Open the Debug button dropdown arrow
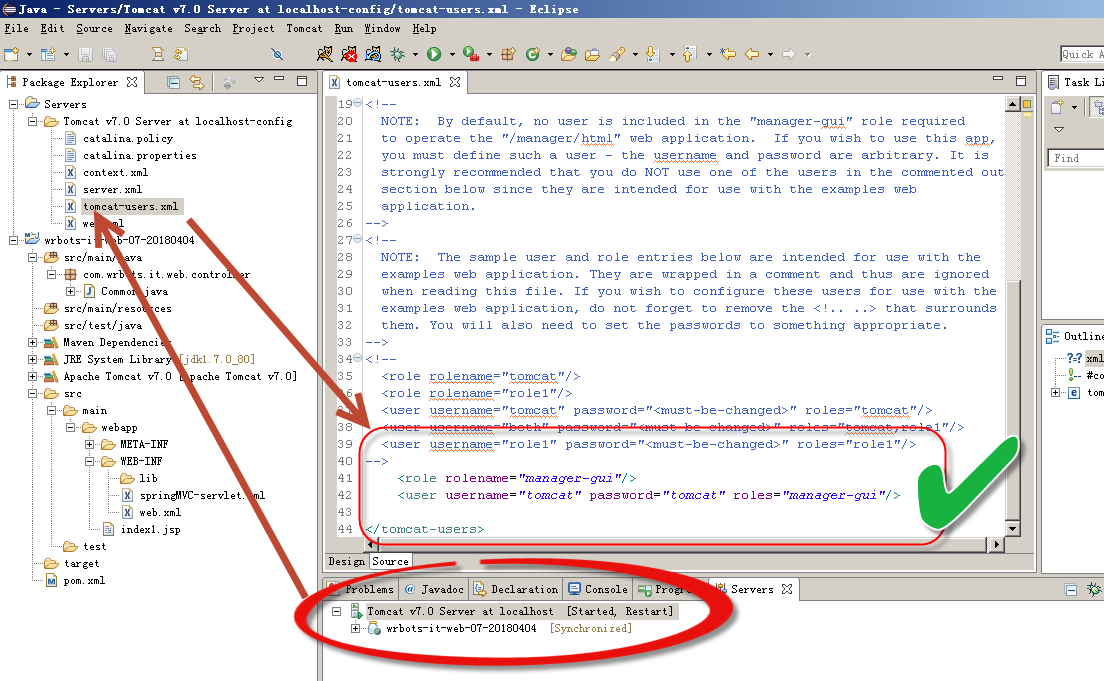 tap(415, 54)
